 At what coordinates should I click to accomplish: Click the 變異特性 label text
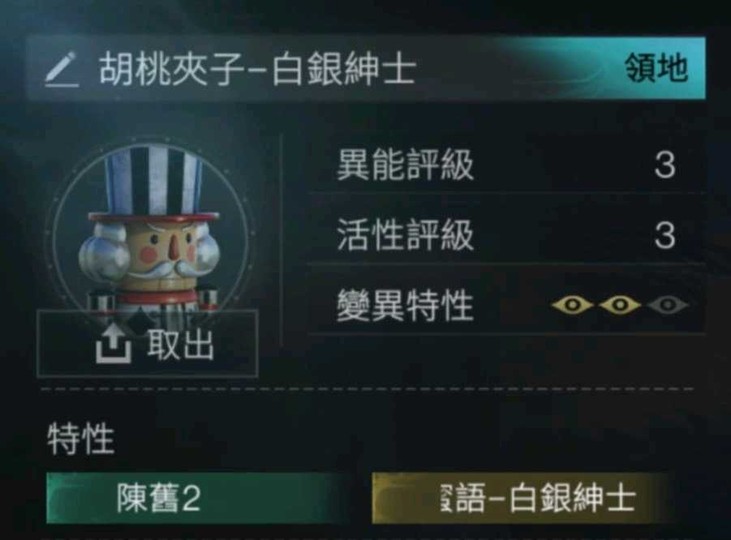[x=405, y=306]
